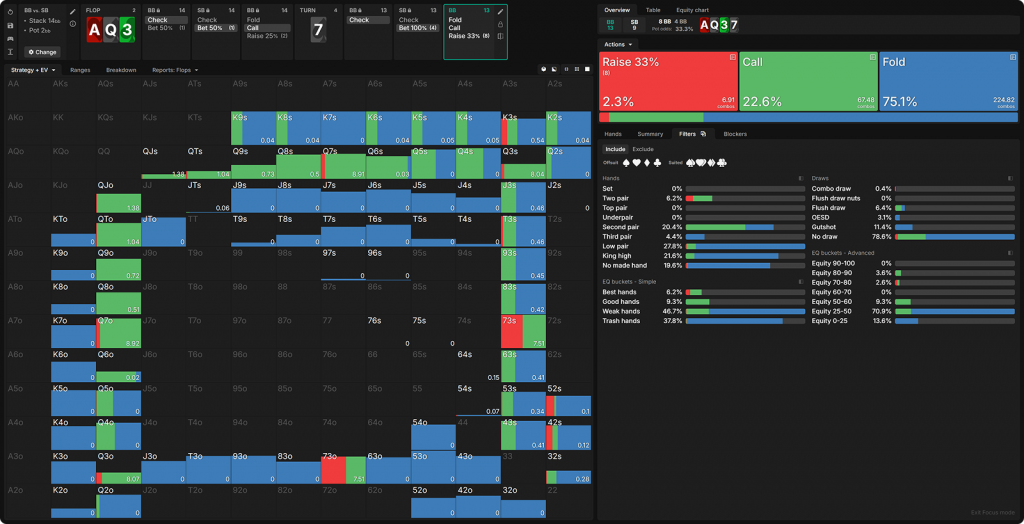Switch to the Equity chart tab
This screenshot has height=524, width=1024.
(x=693, y=9)
